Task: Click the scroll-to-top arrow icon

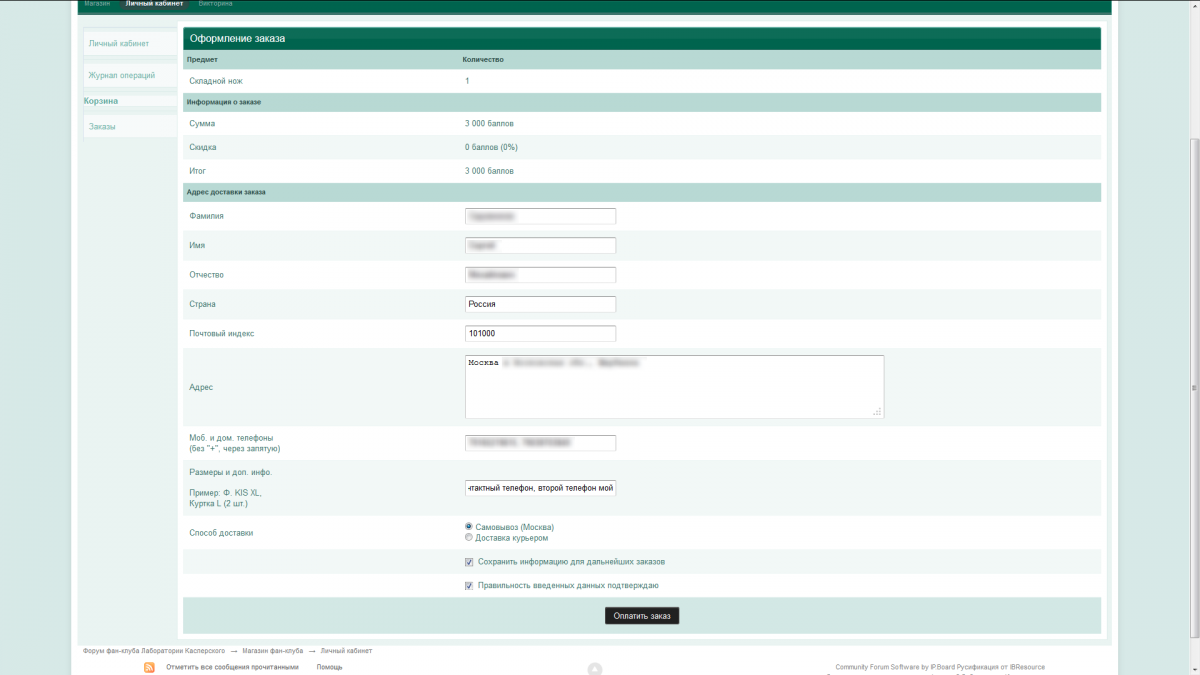Action: 594,669
